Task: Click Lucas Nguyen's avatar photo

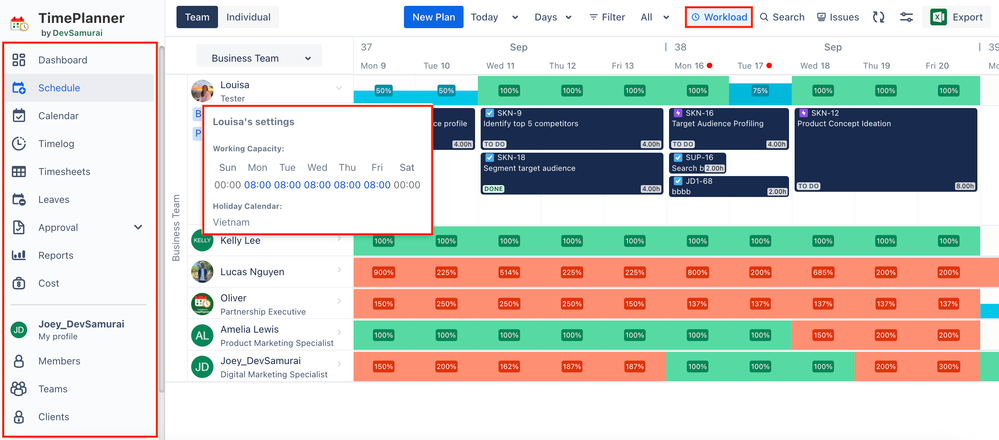Action: point(202,272)
